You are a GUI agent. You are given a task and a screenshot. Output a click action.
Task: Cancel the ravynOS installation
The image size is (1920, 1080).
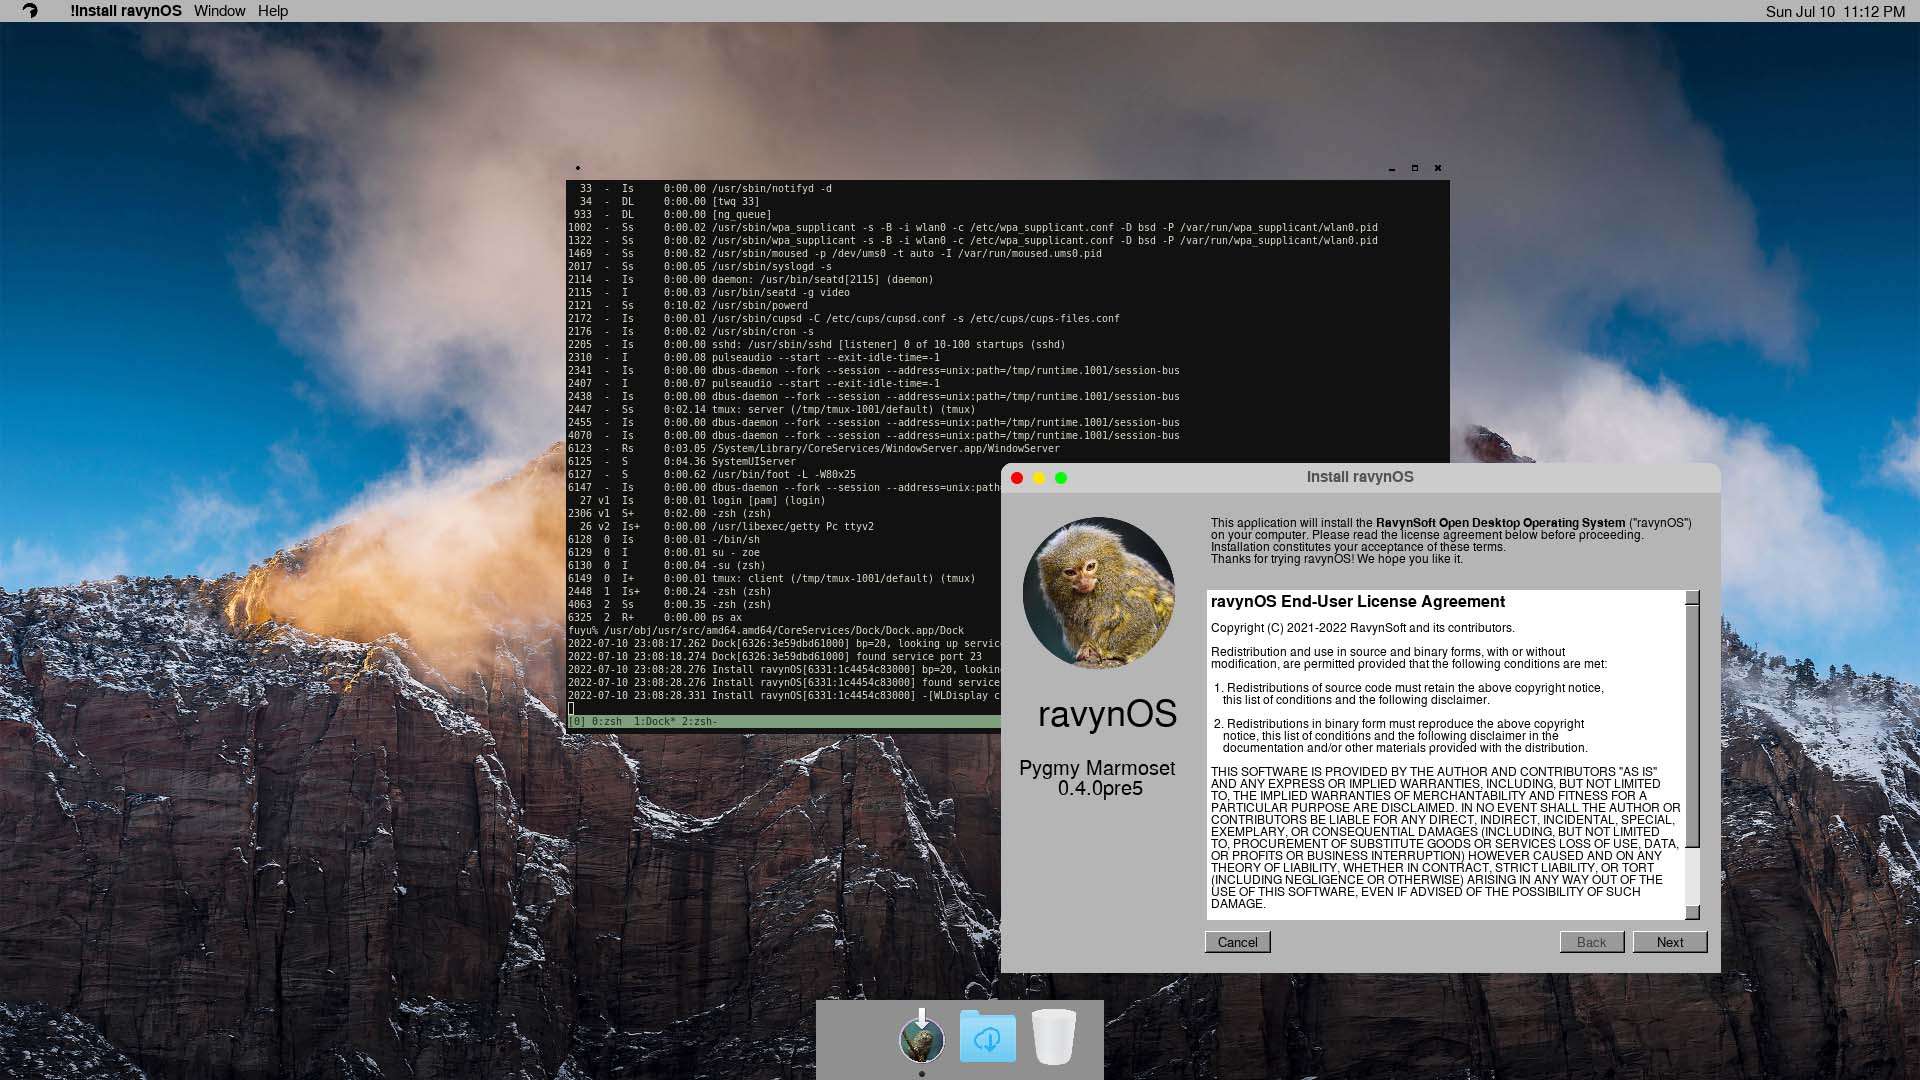point(1237,942)
